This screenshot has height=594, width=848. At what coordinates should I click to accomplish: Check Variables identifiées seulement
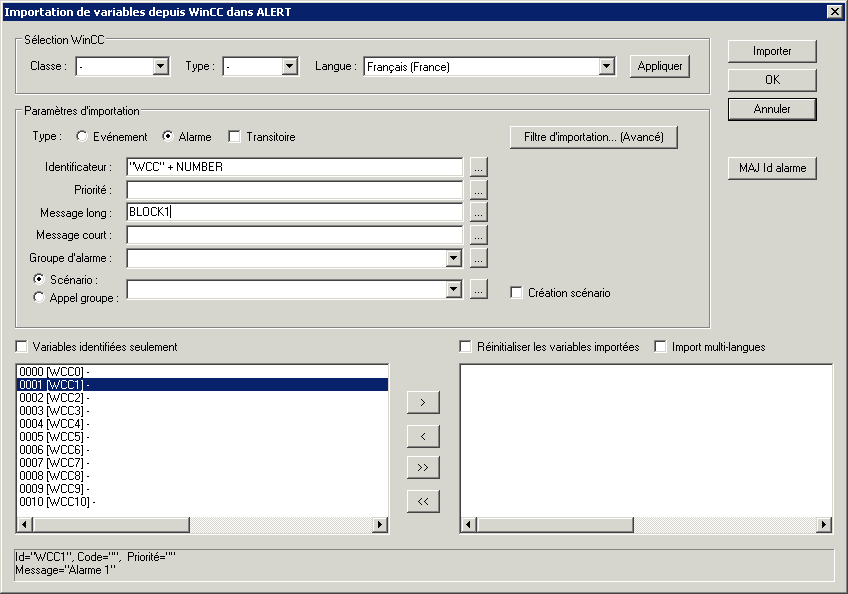tap(22, 347)
